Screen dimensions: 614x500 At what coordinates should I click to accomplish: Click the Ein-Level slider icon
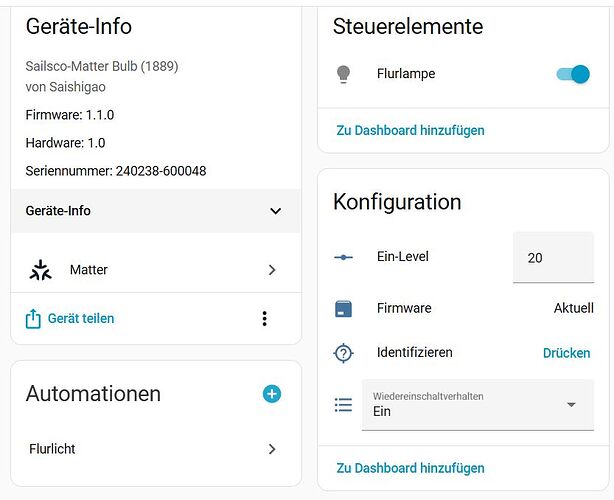344,257
